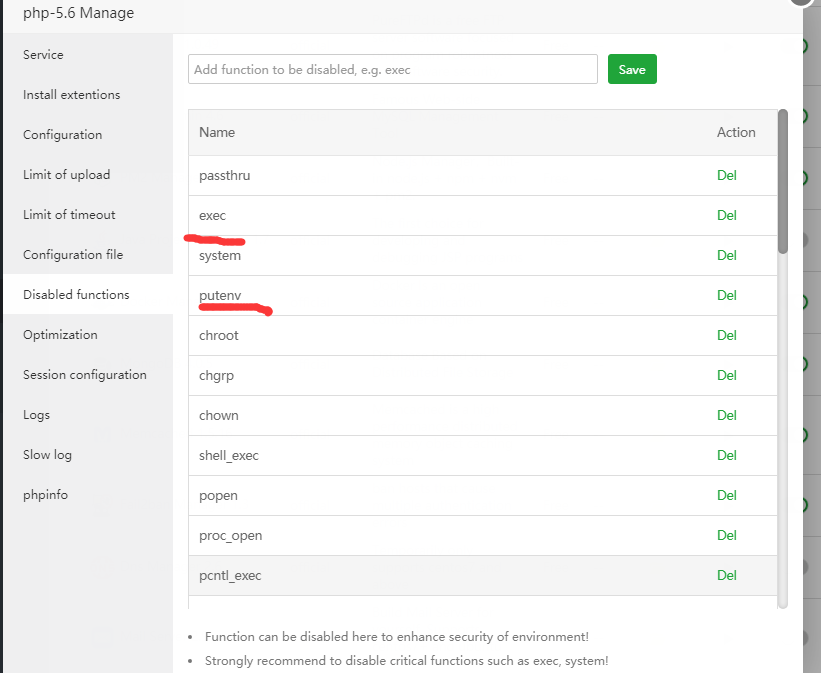This screenshot has height=673, width=821.
Task: Click the function list scrollbar
Action: coord(783,180)
